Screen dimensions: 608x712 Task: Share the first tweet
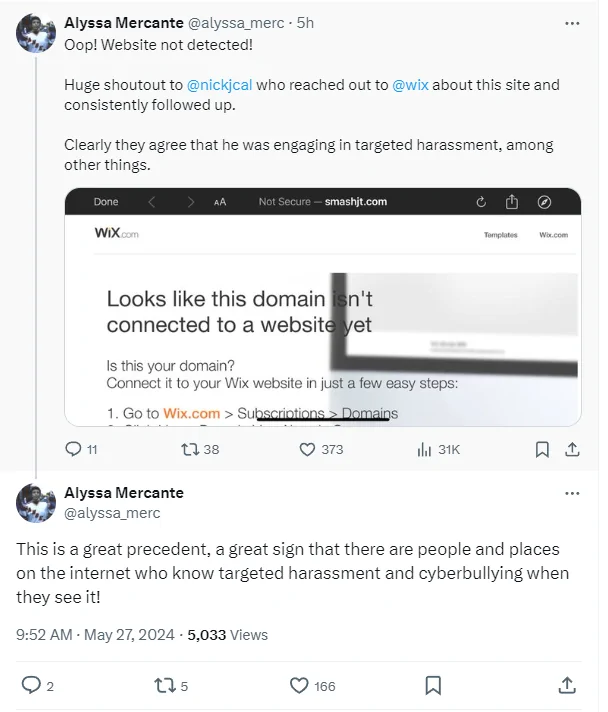[x=572, y=449]
